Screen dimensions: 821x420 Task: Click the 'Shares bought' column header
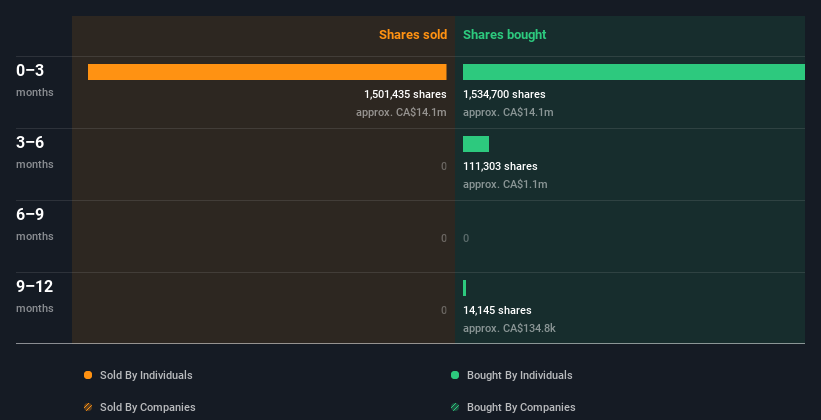tap(504, 35)
